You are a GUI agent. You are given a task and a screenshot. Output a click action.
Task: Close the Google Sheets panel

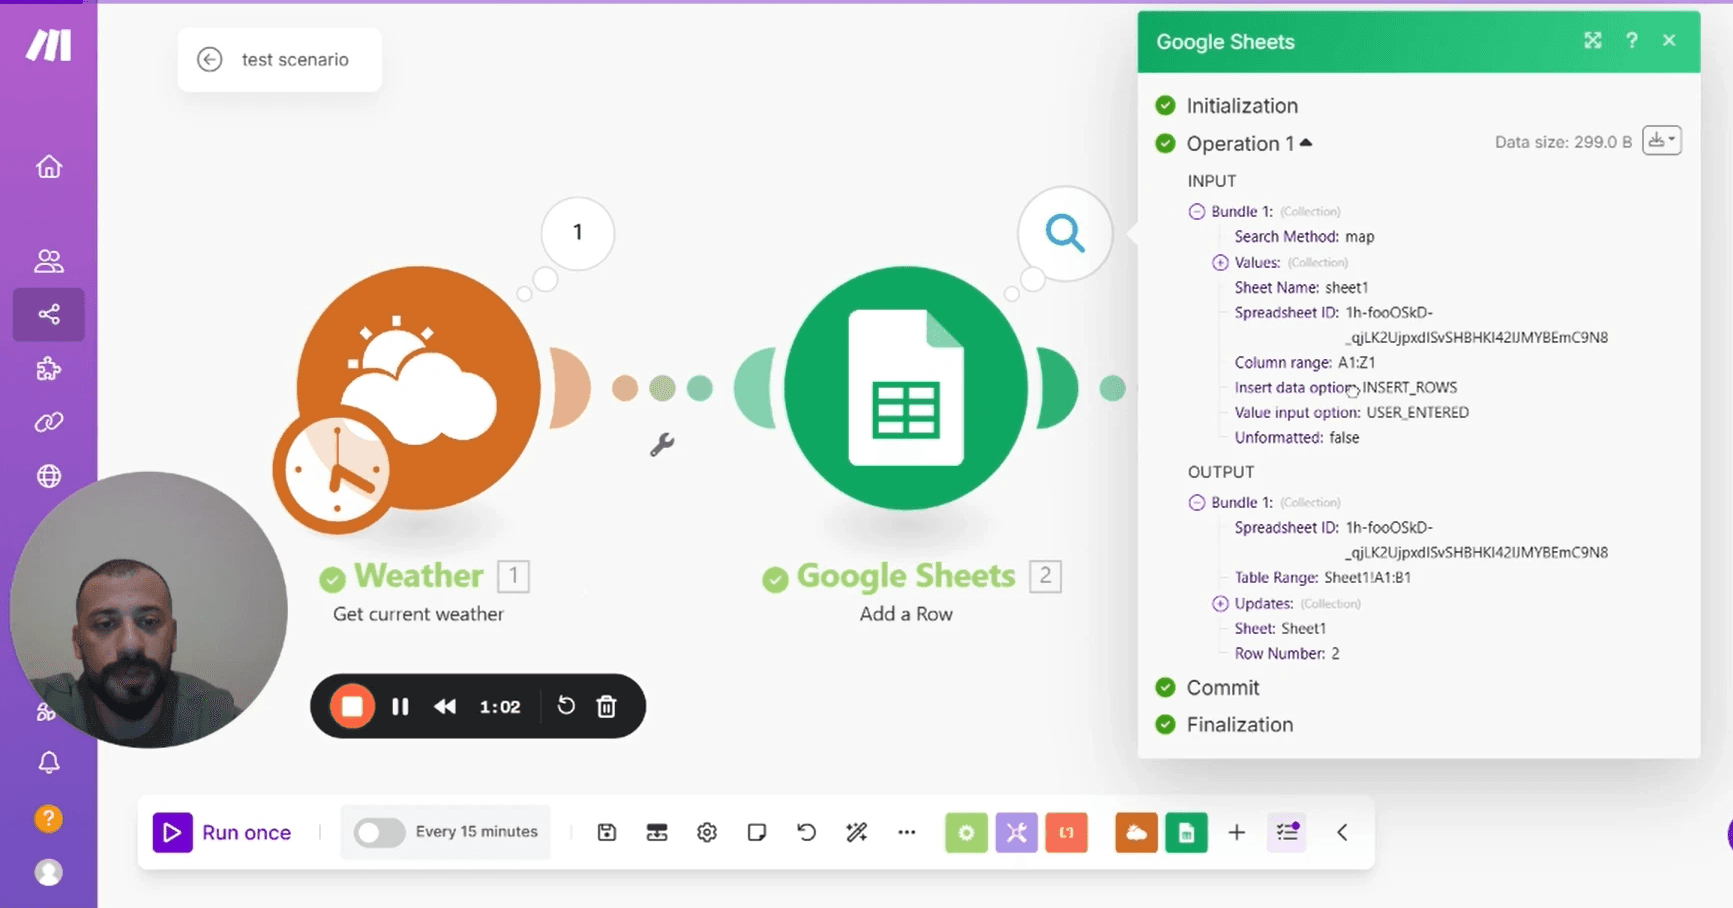tap(1669, 40)
